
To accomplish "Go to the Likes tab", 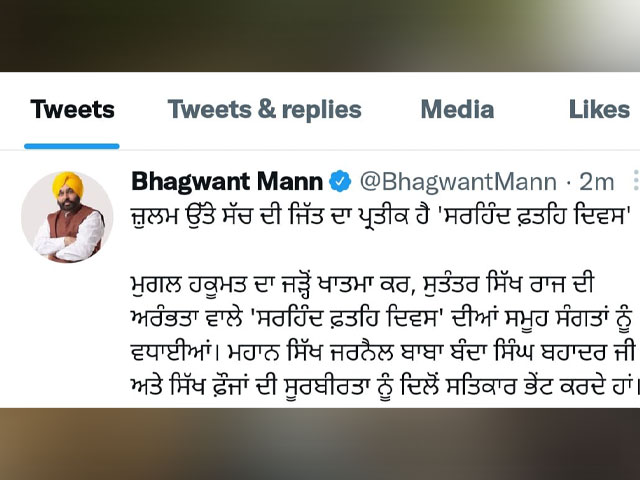I will (599, 109).
